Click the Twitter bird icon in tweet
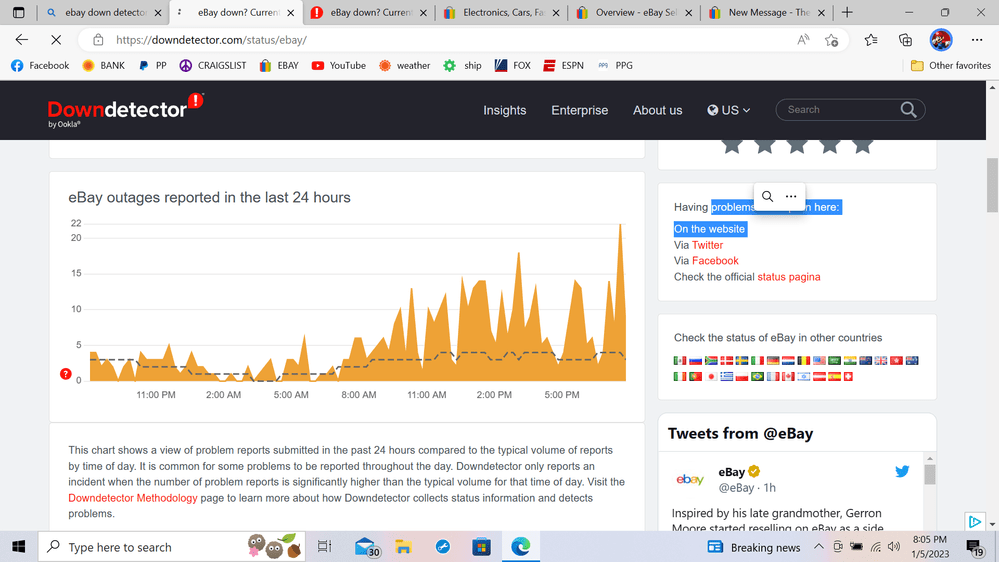This screenshot has width=999, height=562. coord(902,472)
